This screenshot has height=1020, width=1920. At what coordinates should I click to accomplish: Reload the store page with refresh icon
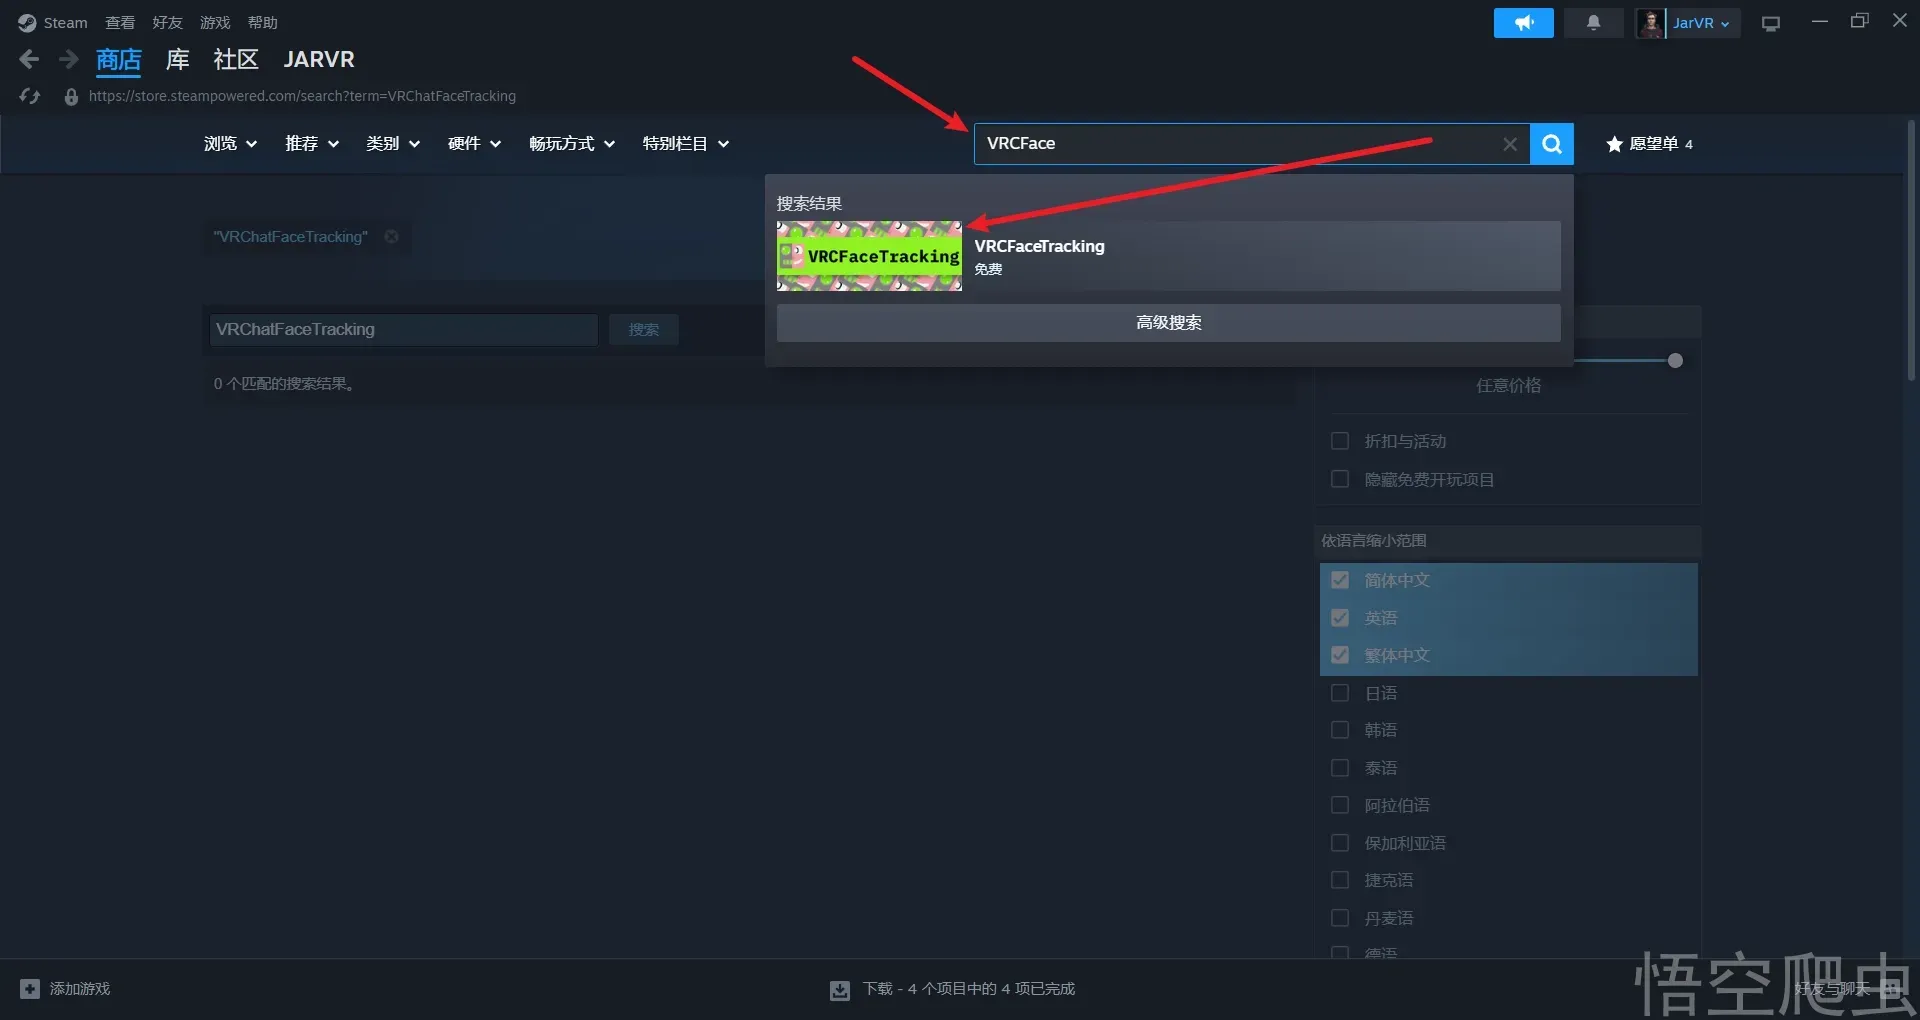click(30, 96)
